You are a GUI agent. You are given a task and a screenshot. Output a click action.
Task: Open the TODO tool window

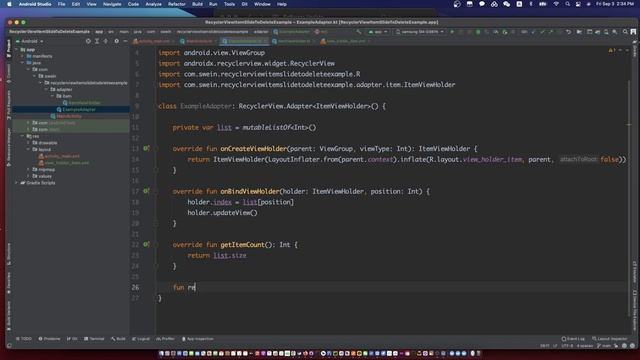click(24, 339)
